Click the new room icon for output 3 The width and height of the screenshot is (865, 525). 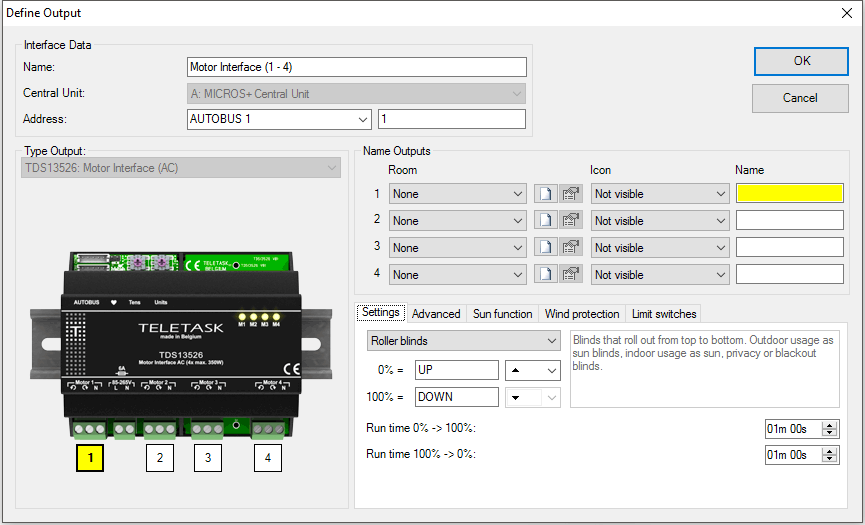546,248
